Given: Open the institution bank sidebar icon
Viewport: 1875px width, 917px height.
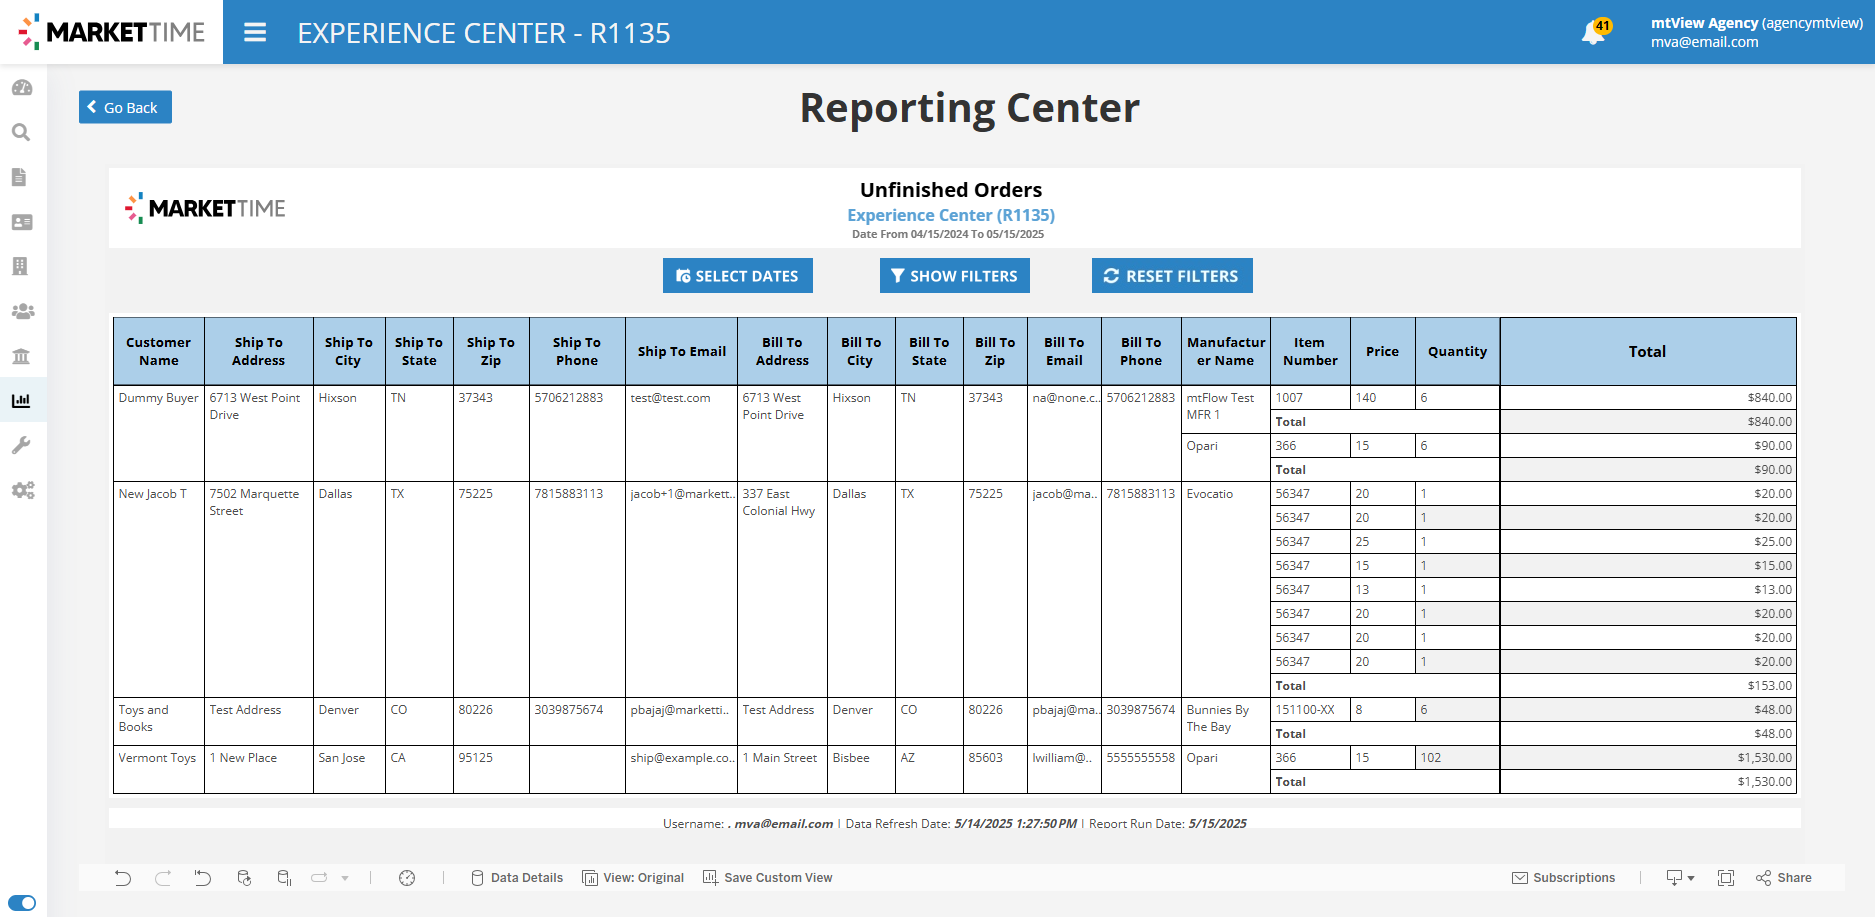Looking at the screenshot, I should pos(21,356).
